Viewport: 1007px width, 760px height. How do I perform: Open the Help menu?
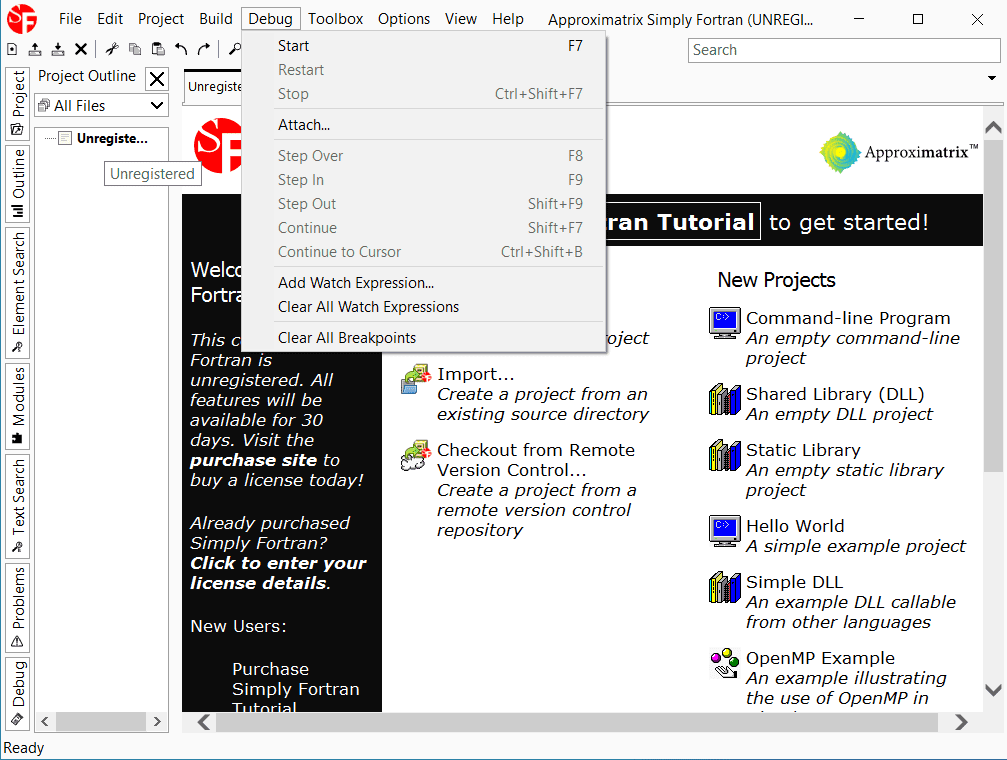tap(508, 19)
